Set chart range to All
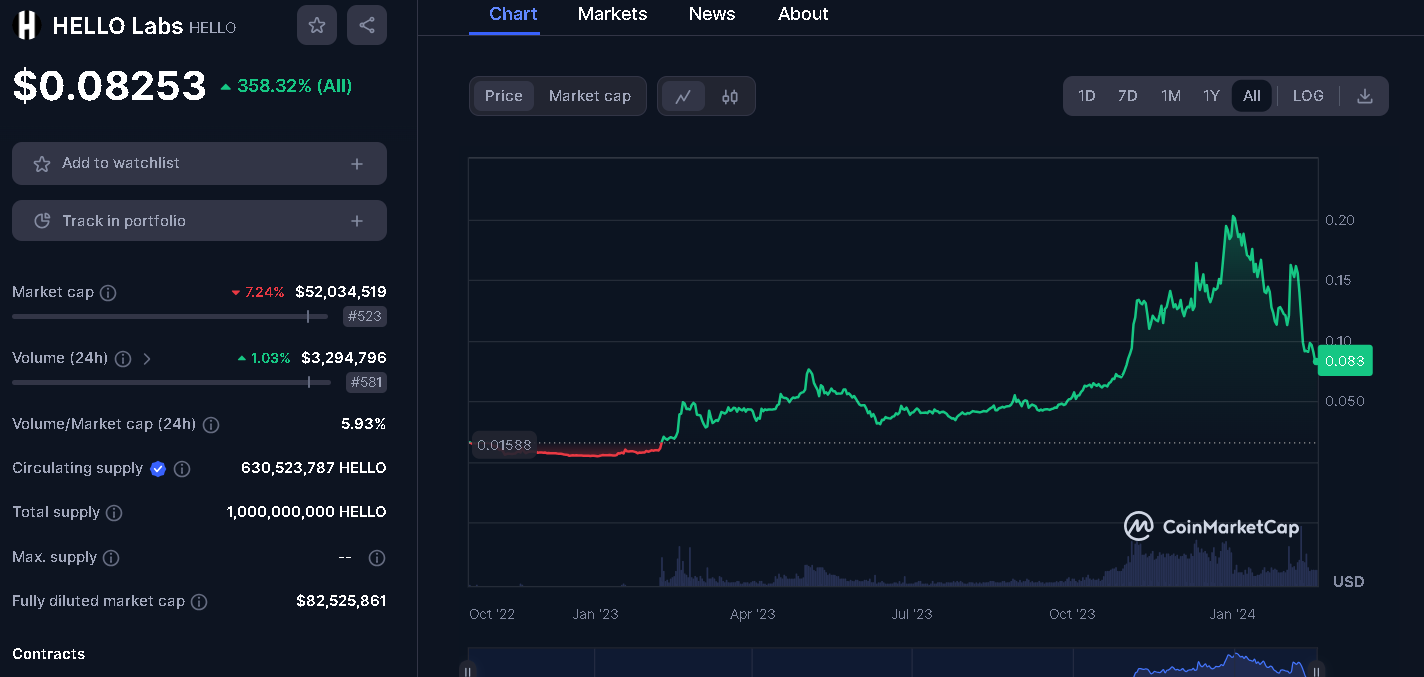Screen dimensions: 1424x677 tap(1252, 96)
